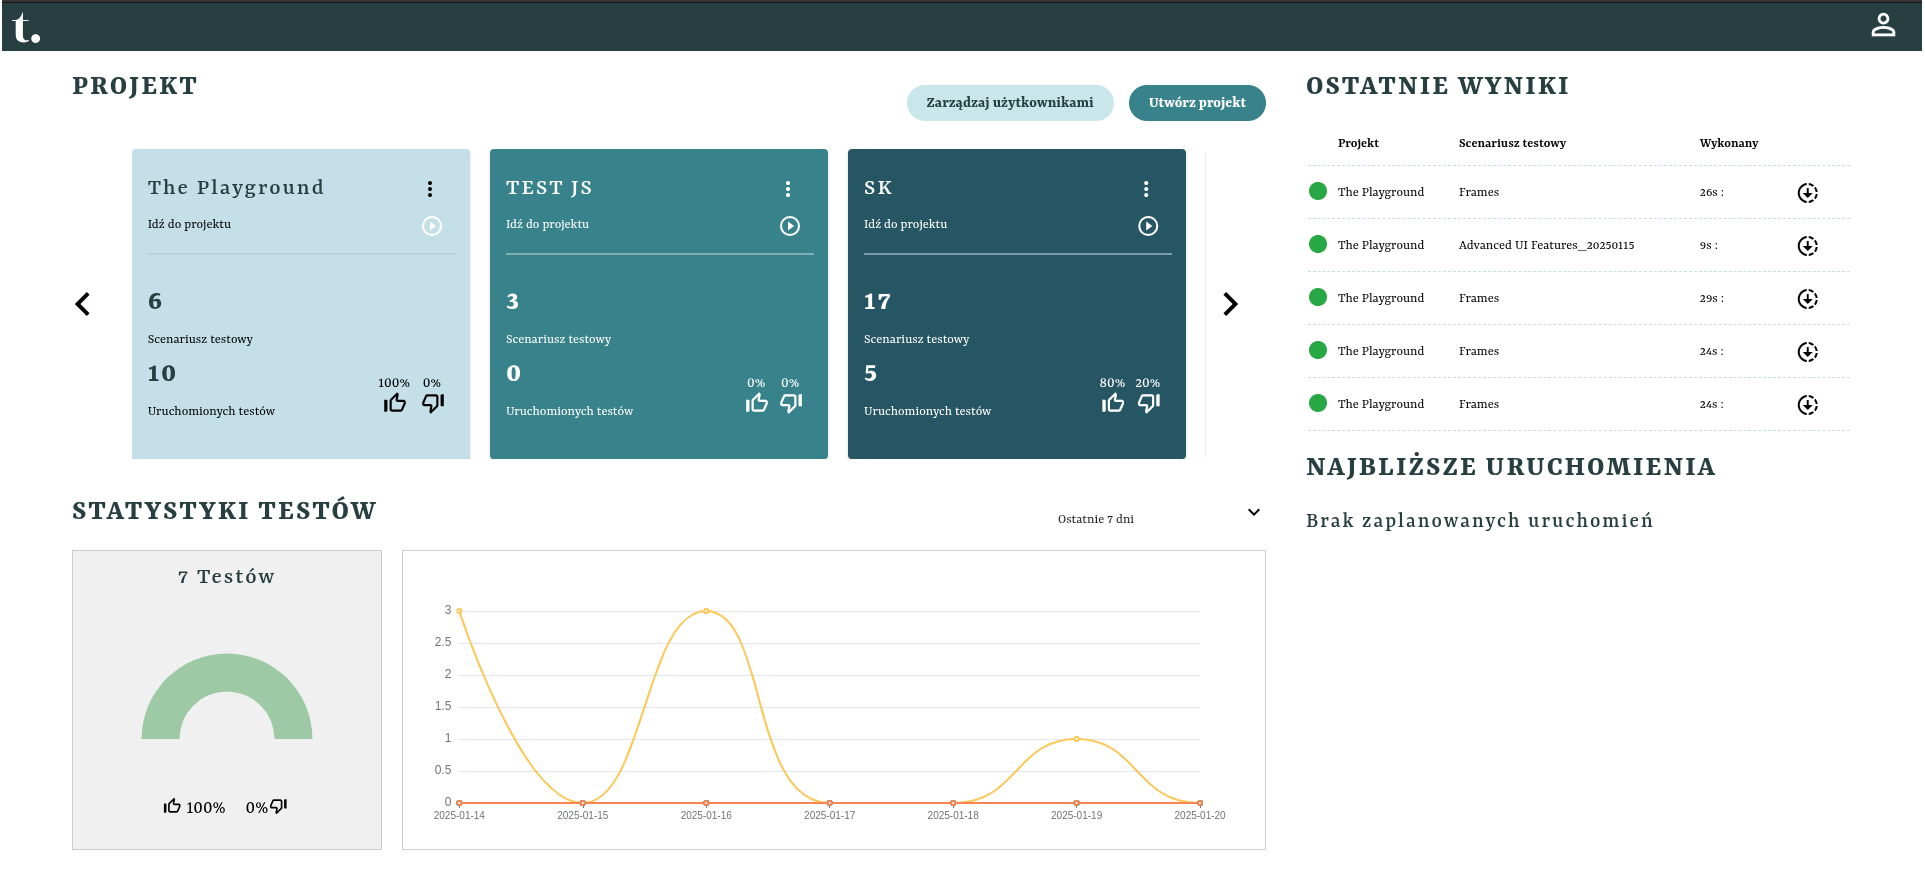Screen dimensions: 1925x871
Task: Open SK card three-dot menu
Action: (x=1146, y=189)
